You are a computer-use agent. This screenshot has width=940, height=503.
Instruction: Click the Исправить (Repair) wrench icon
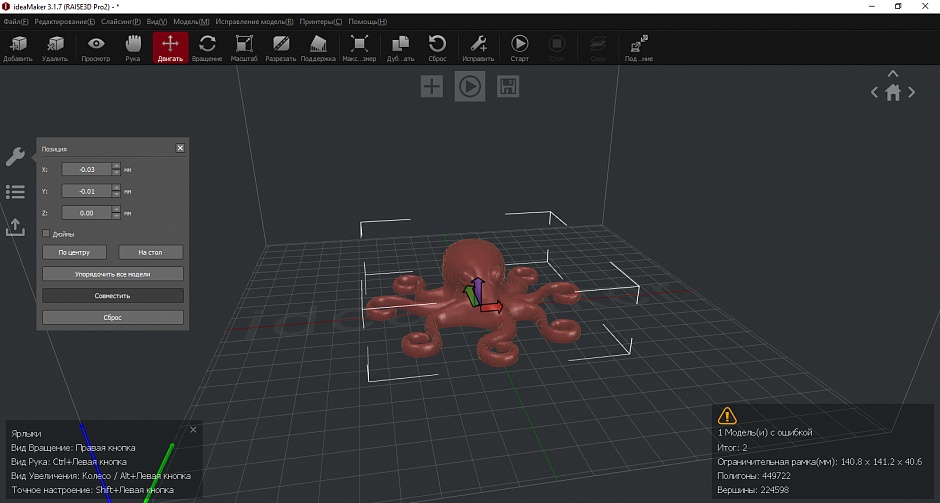(478, 47)
